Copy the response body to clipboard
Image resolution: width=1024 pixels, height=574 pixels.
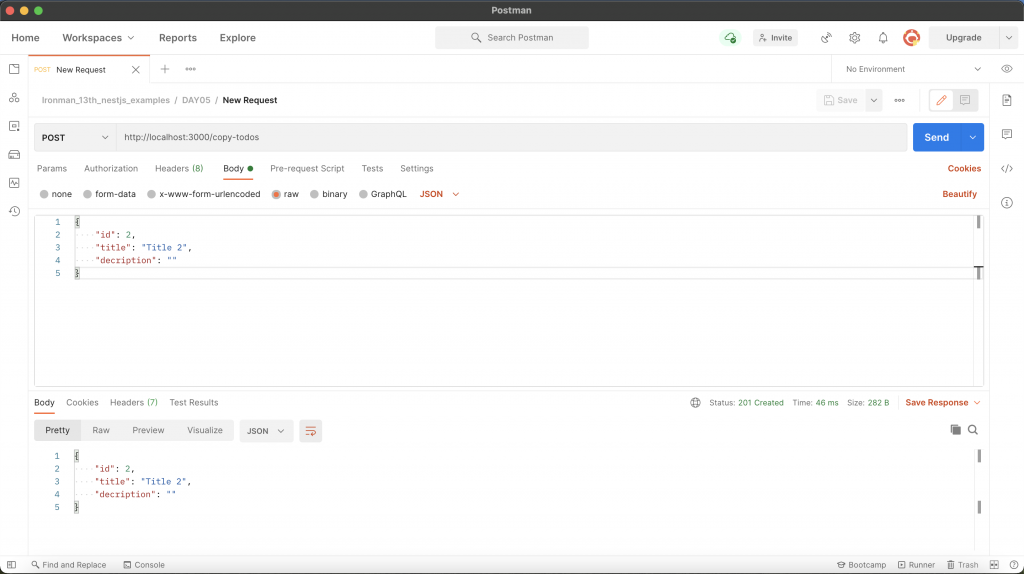coord(955,430)
